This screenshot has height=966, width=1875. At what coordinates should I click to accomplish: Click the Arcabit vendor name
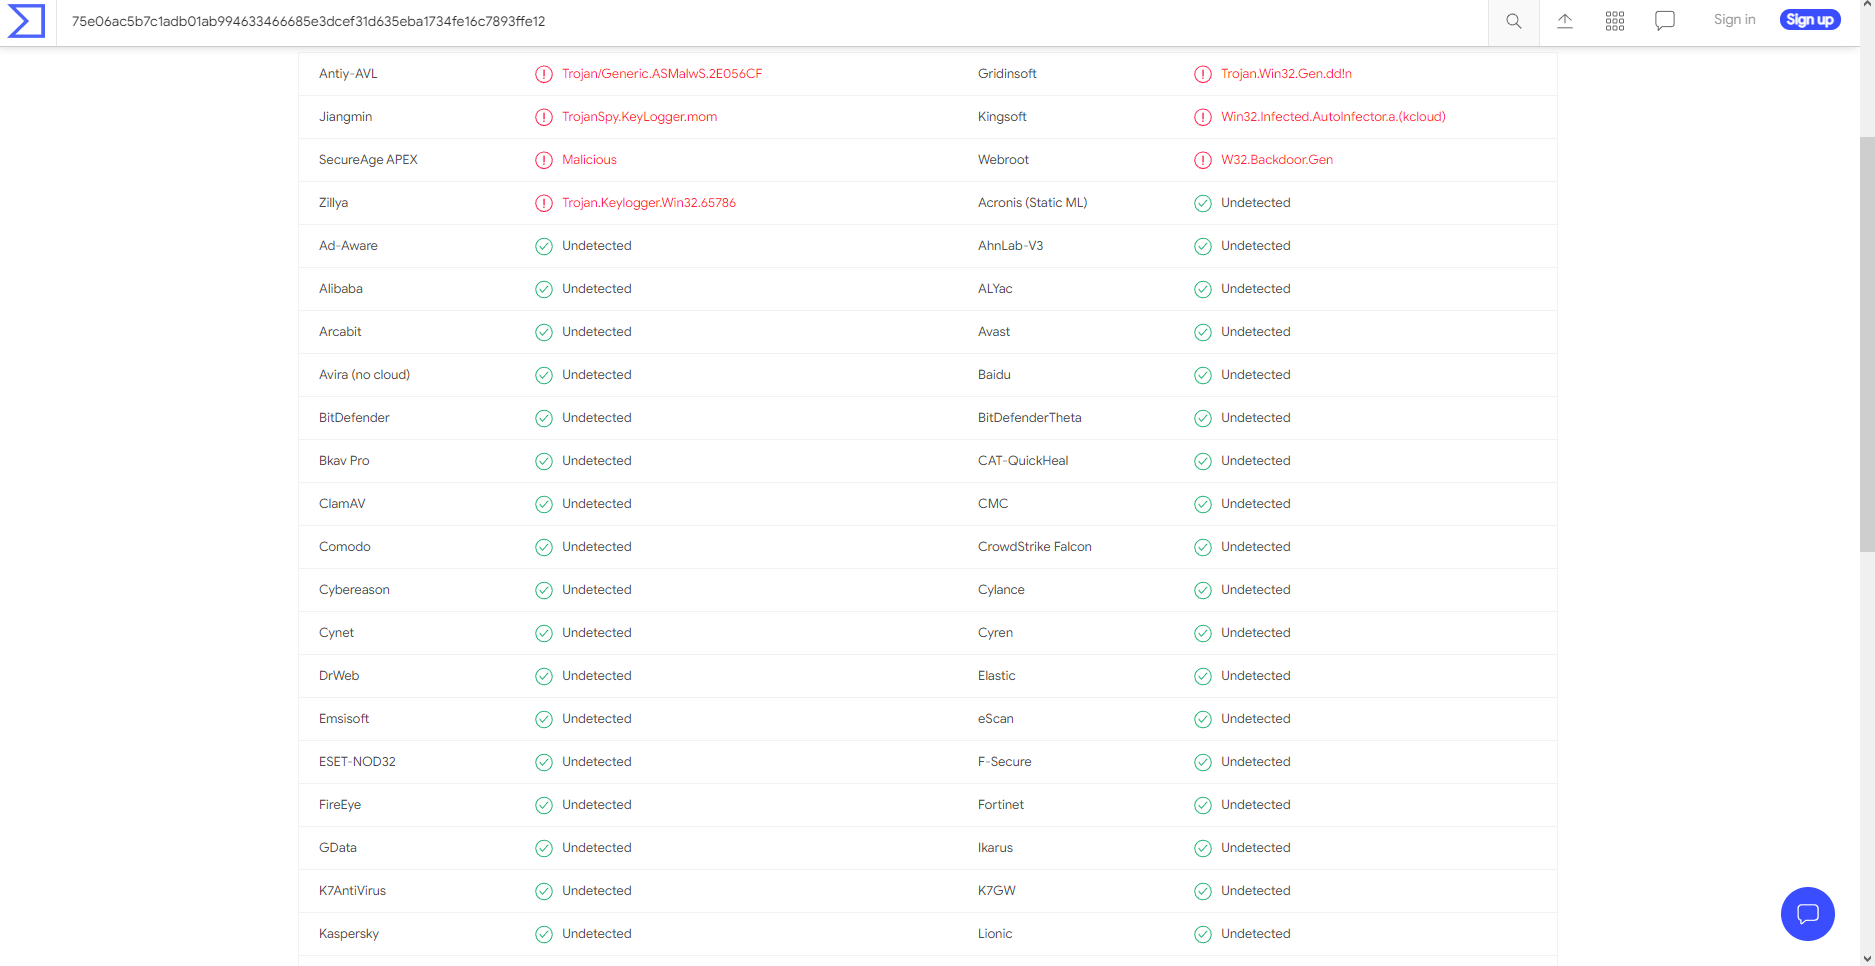[340, 332]
